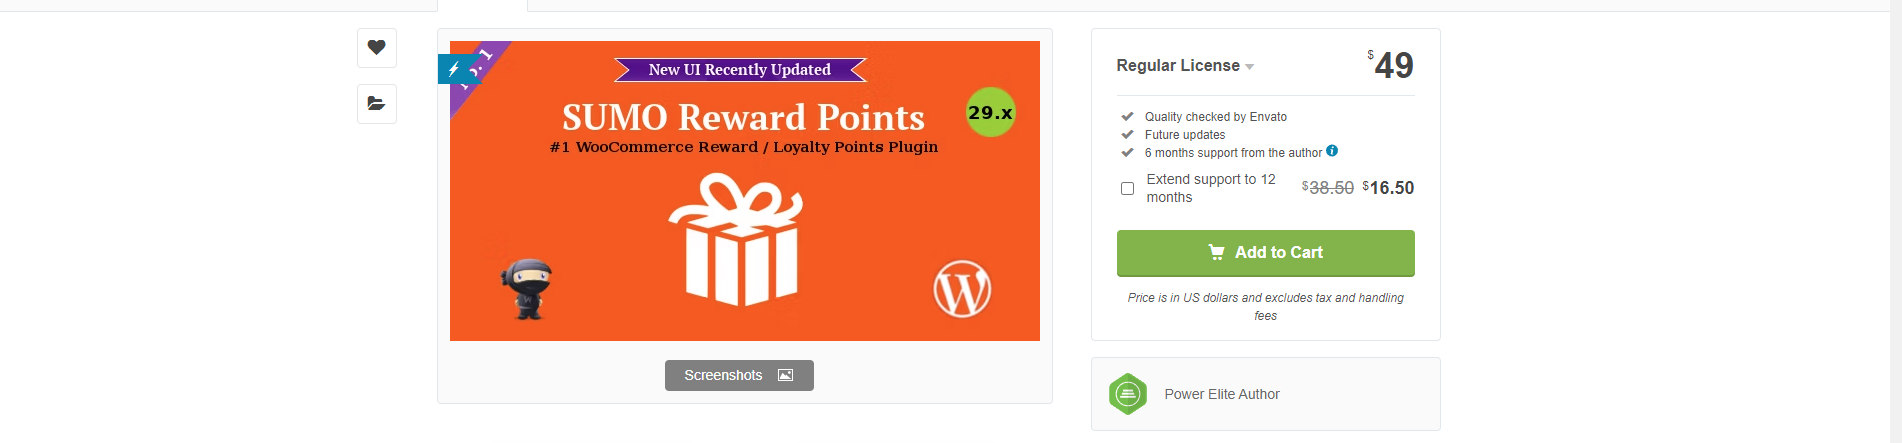Image resolution: width=1902 pixels, height=443 pixels.
Task: Click the green 29.x version badge
Action: tap(990, 113)
